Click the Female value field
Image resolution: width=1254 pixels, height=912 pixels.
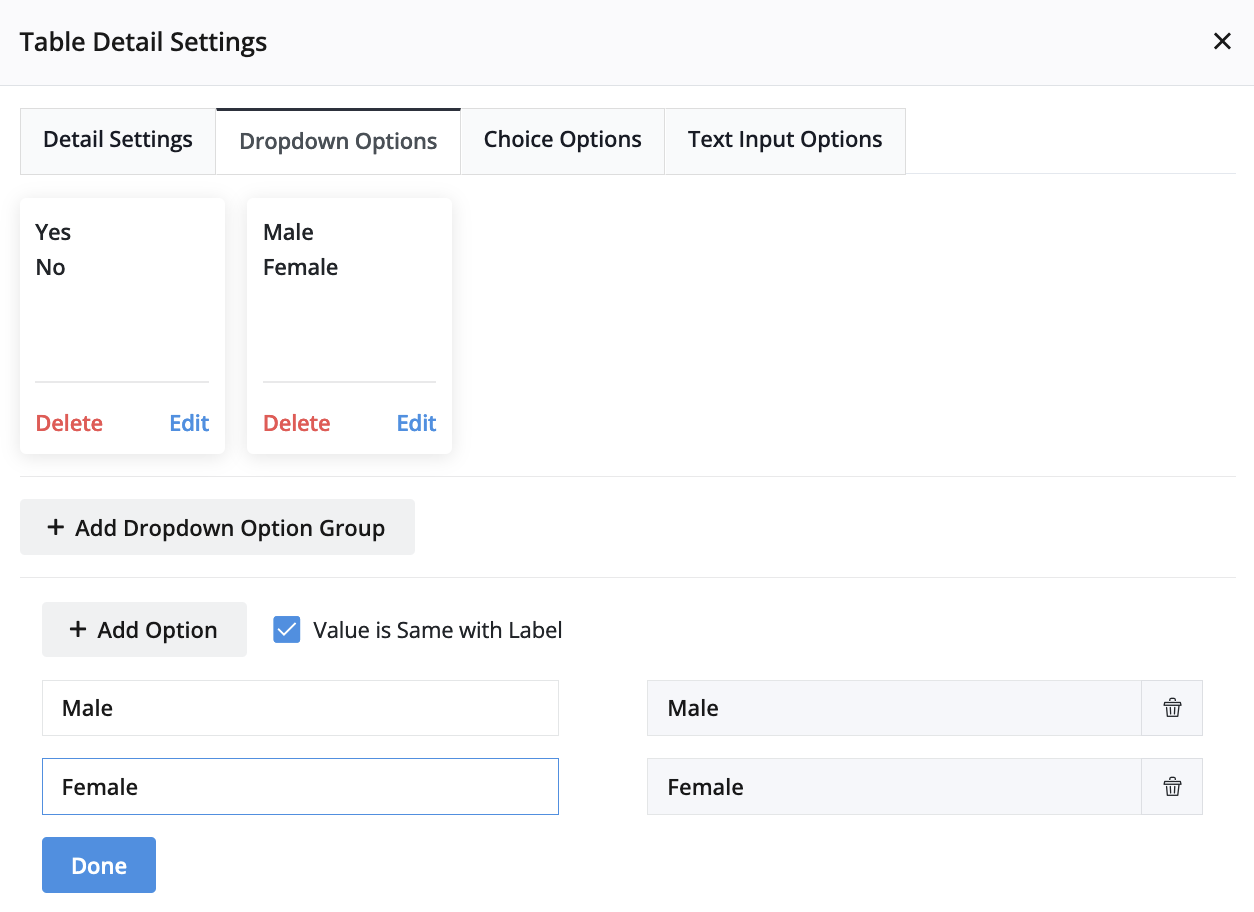893,787
